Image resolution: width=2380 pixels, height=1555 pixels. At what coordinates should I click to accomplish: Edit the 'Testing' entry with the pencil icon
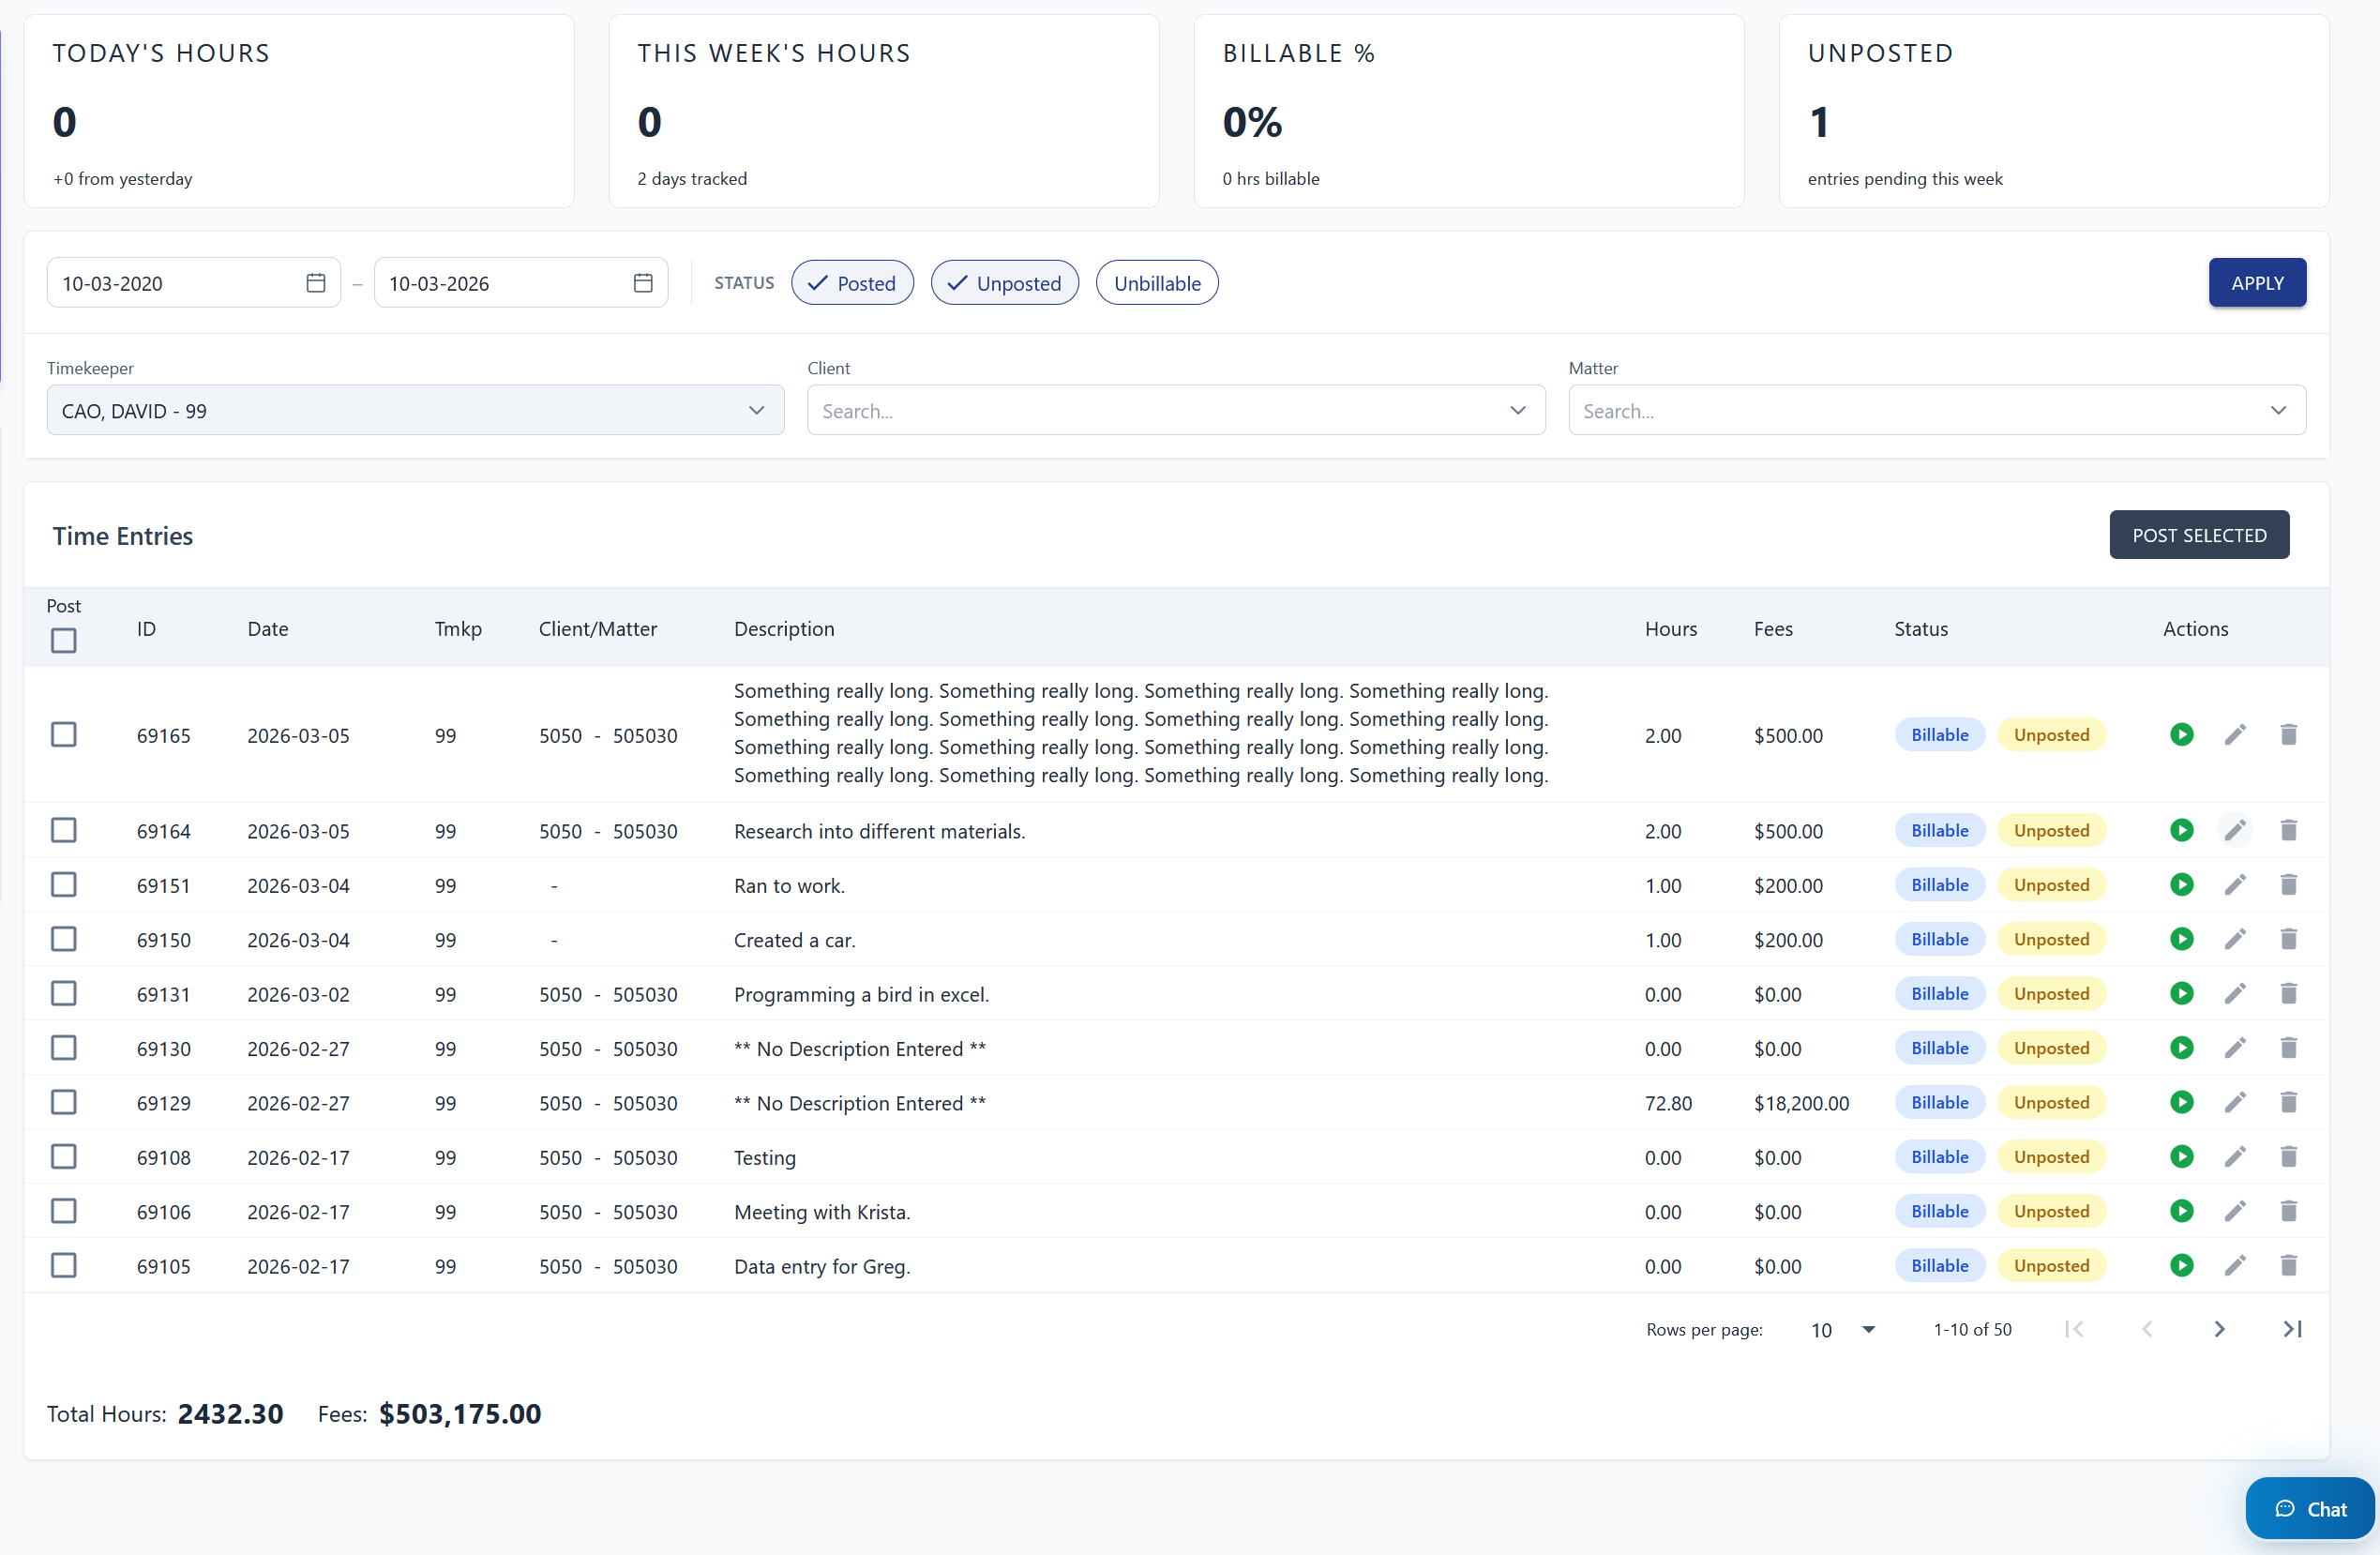pyautogui.click(x=2236, y=1157)
